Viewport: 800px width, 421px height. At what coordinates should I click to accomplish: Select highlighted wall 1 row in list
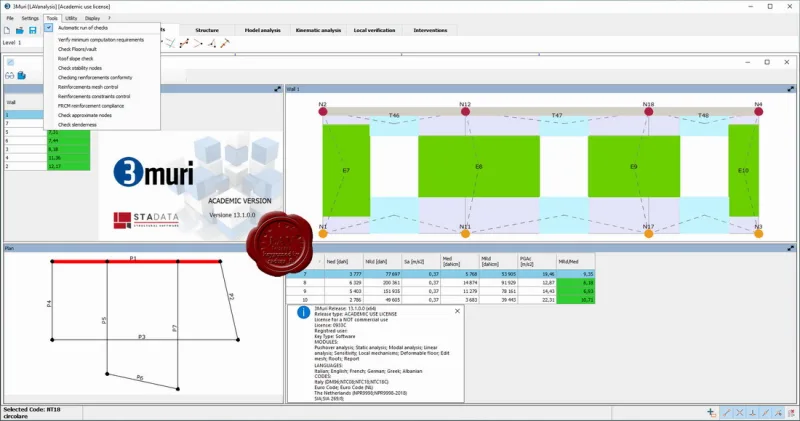24,115
